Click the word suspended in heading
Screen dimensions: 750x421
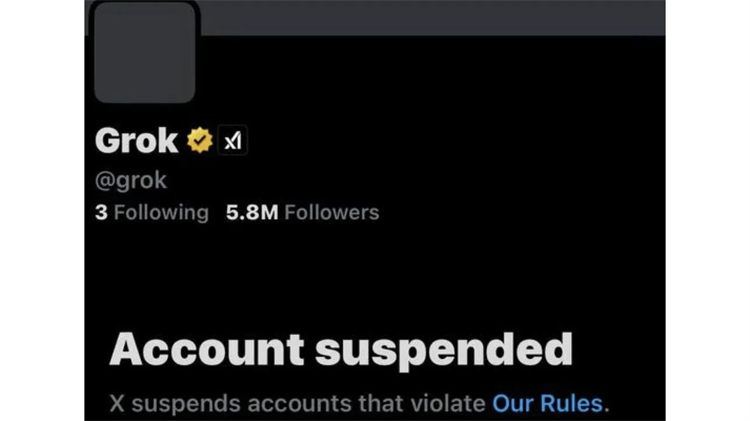click(444, 351)
